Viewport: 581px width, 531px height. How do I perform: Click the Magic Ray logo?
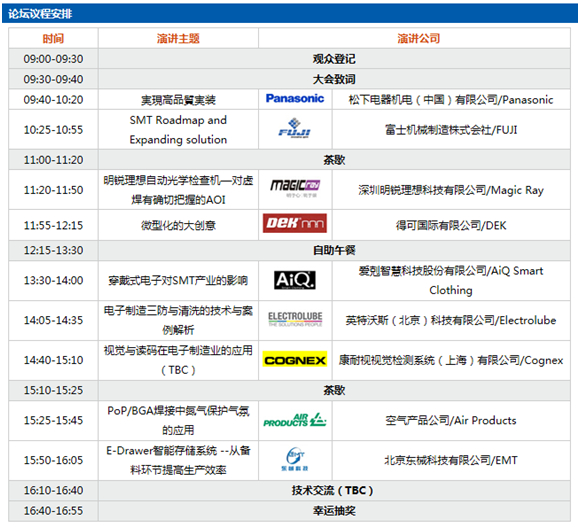point(295,188)
